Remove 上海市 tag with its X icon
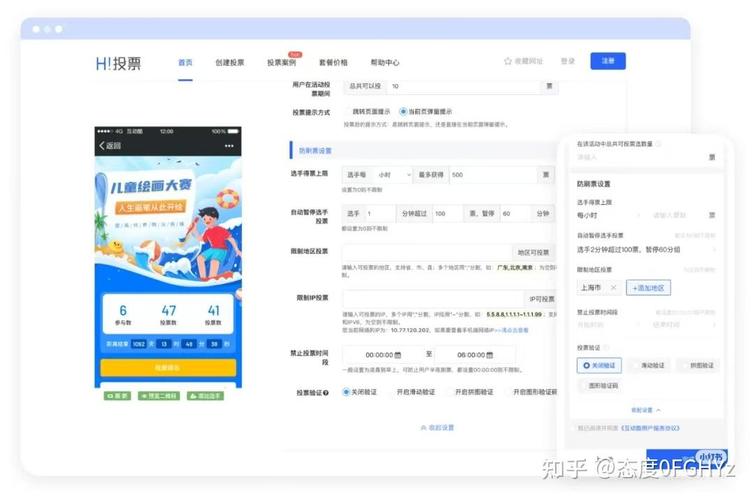The height and width of the screenshot is (500, 755). pos(613,288)
